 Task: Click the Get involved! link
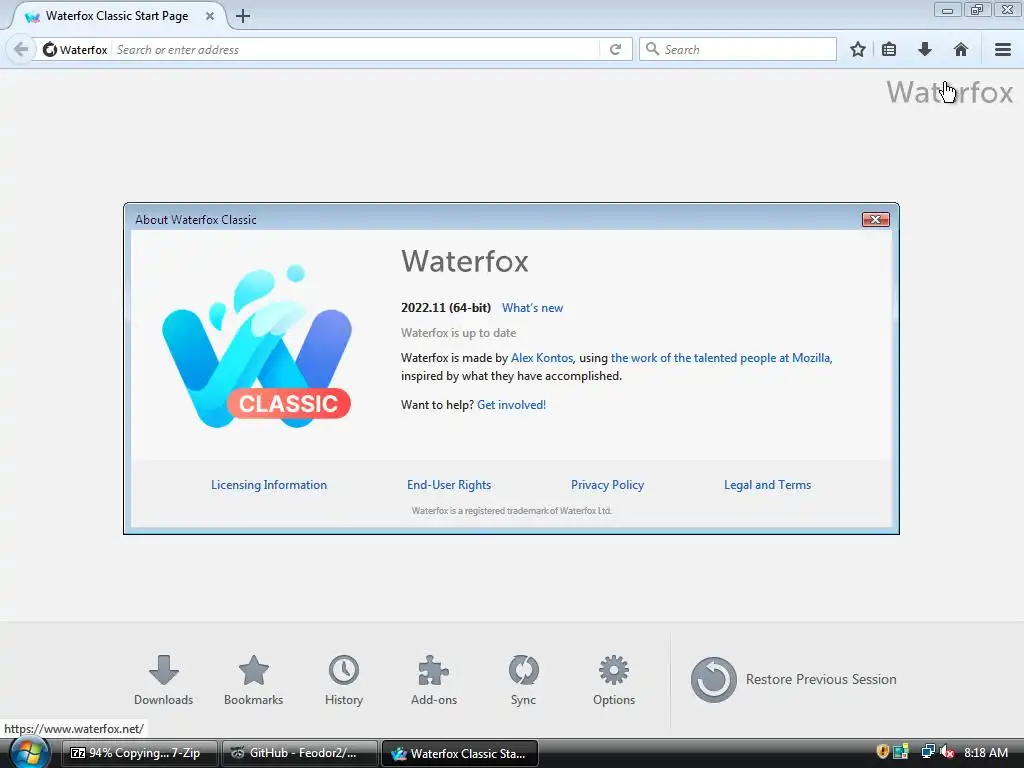tap(511, 405)
